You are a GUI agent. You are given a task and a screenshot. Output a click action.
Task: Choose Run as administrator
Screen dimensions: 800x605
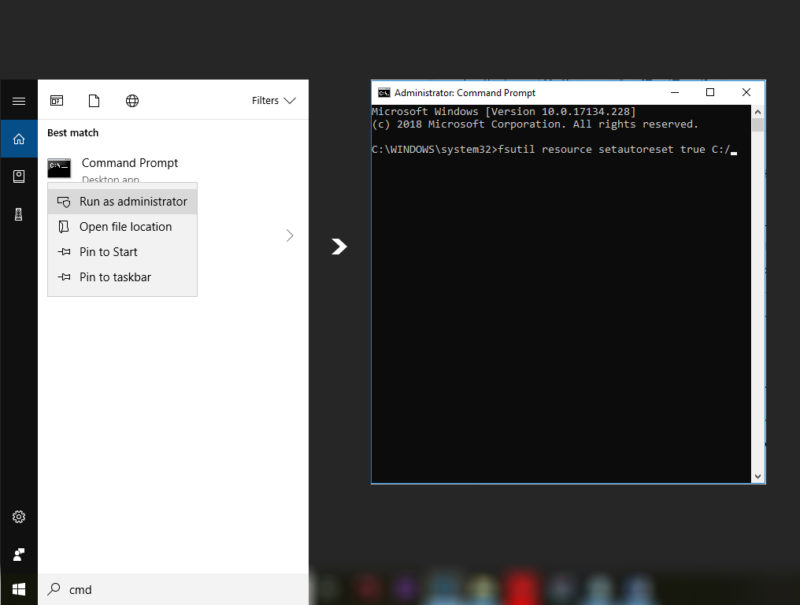click(132, 201)
